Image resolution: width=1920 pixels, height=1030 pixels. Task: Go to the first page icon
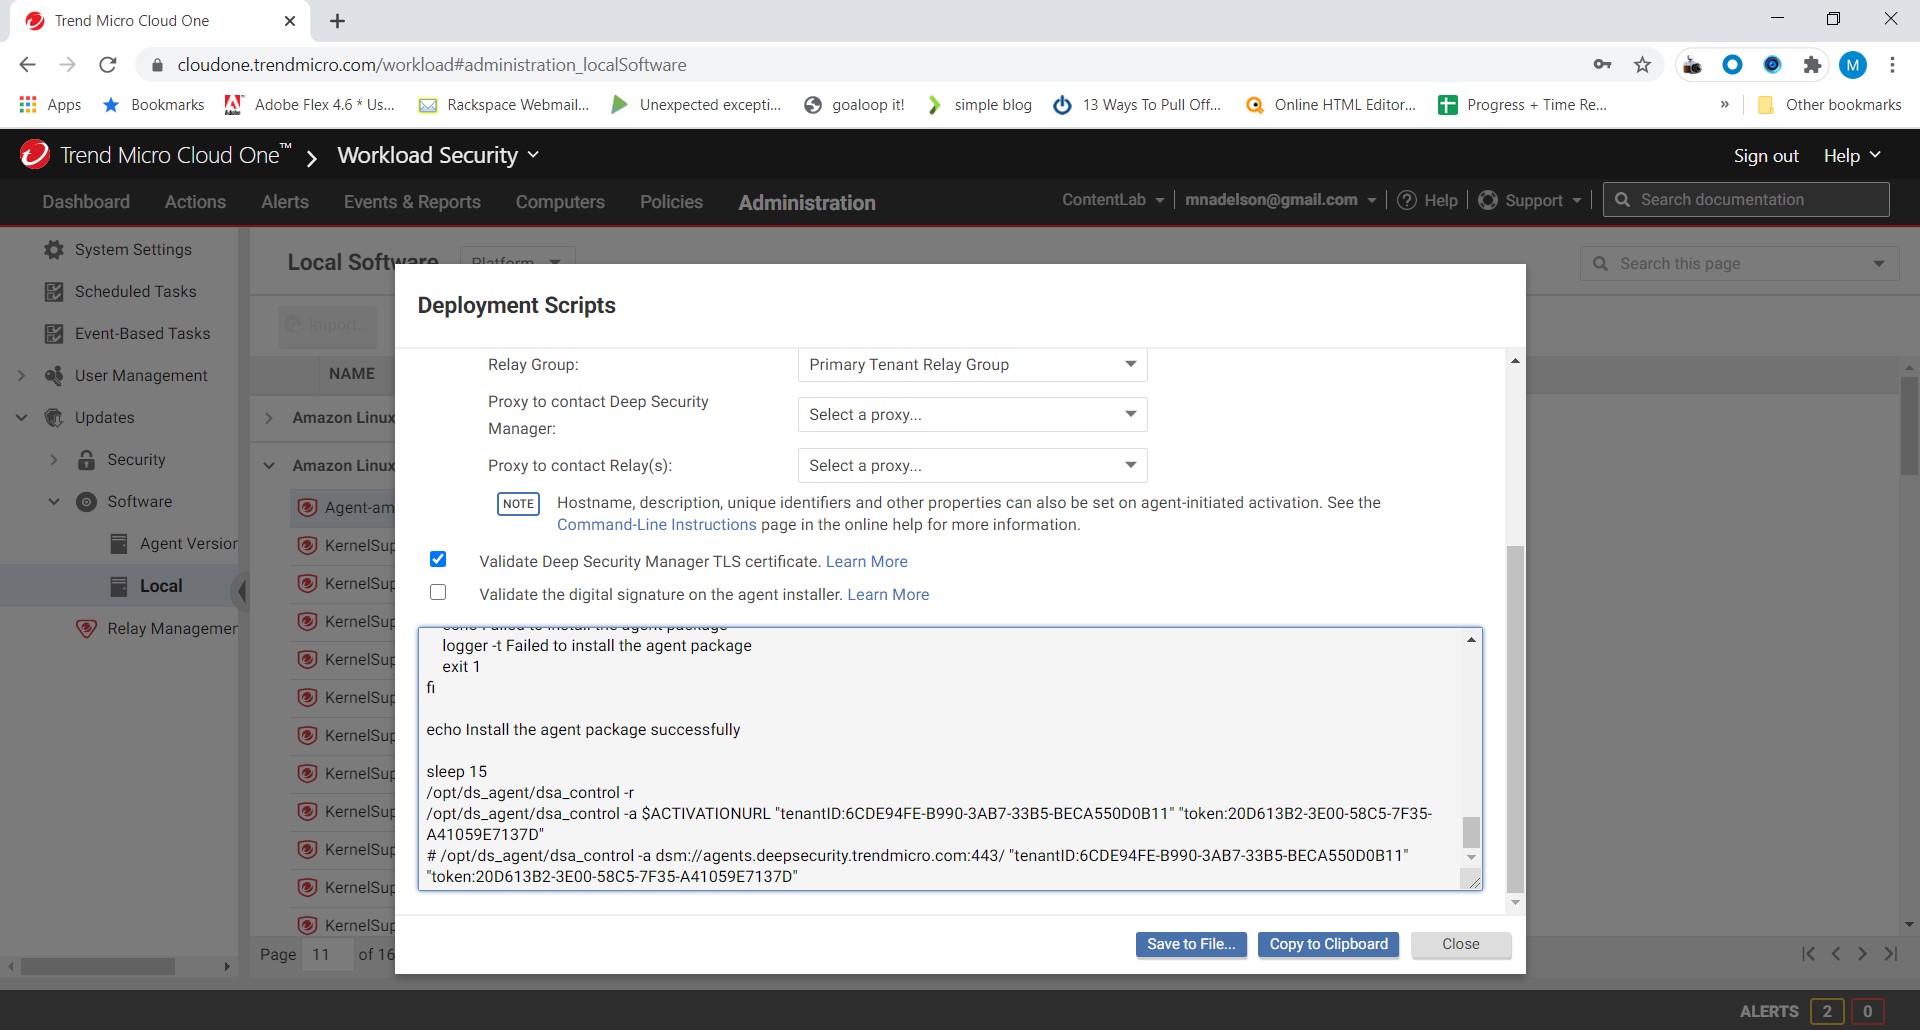1808,954
